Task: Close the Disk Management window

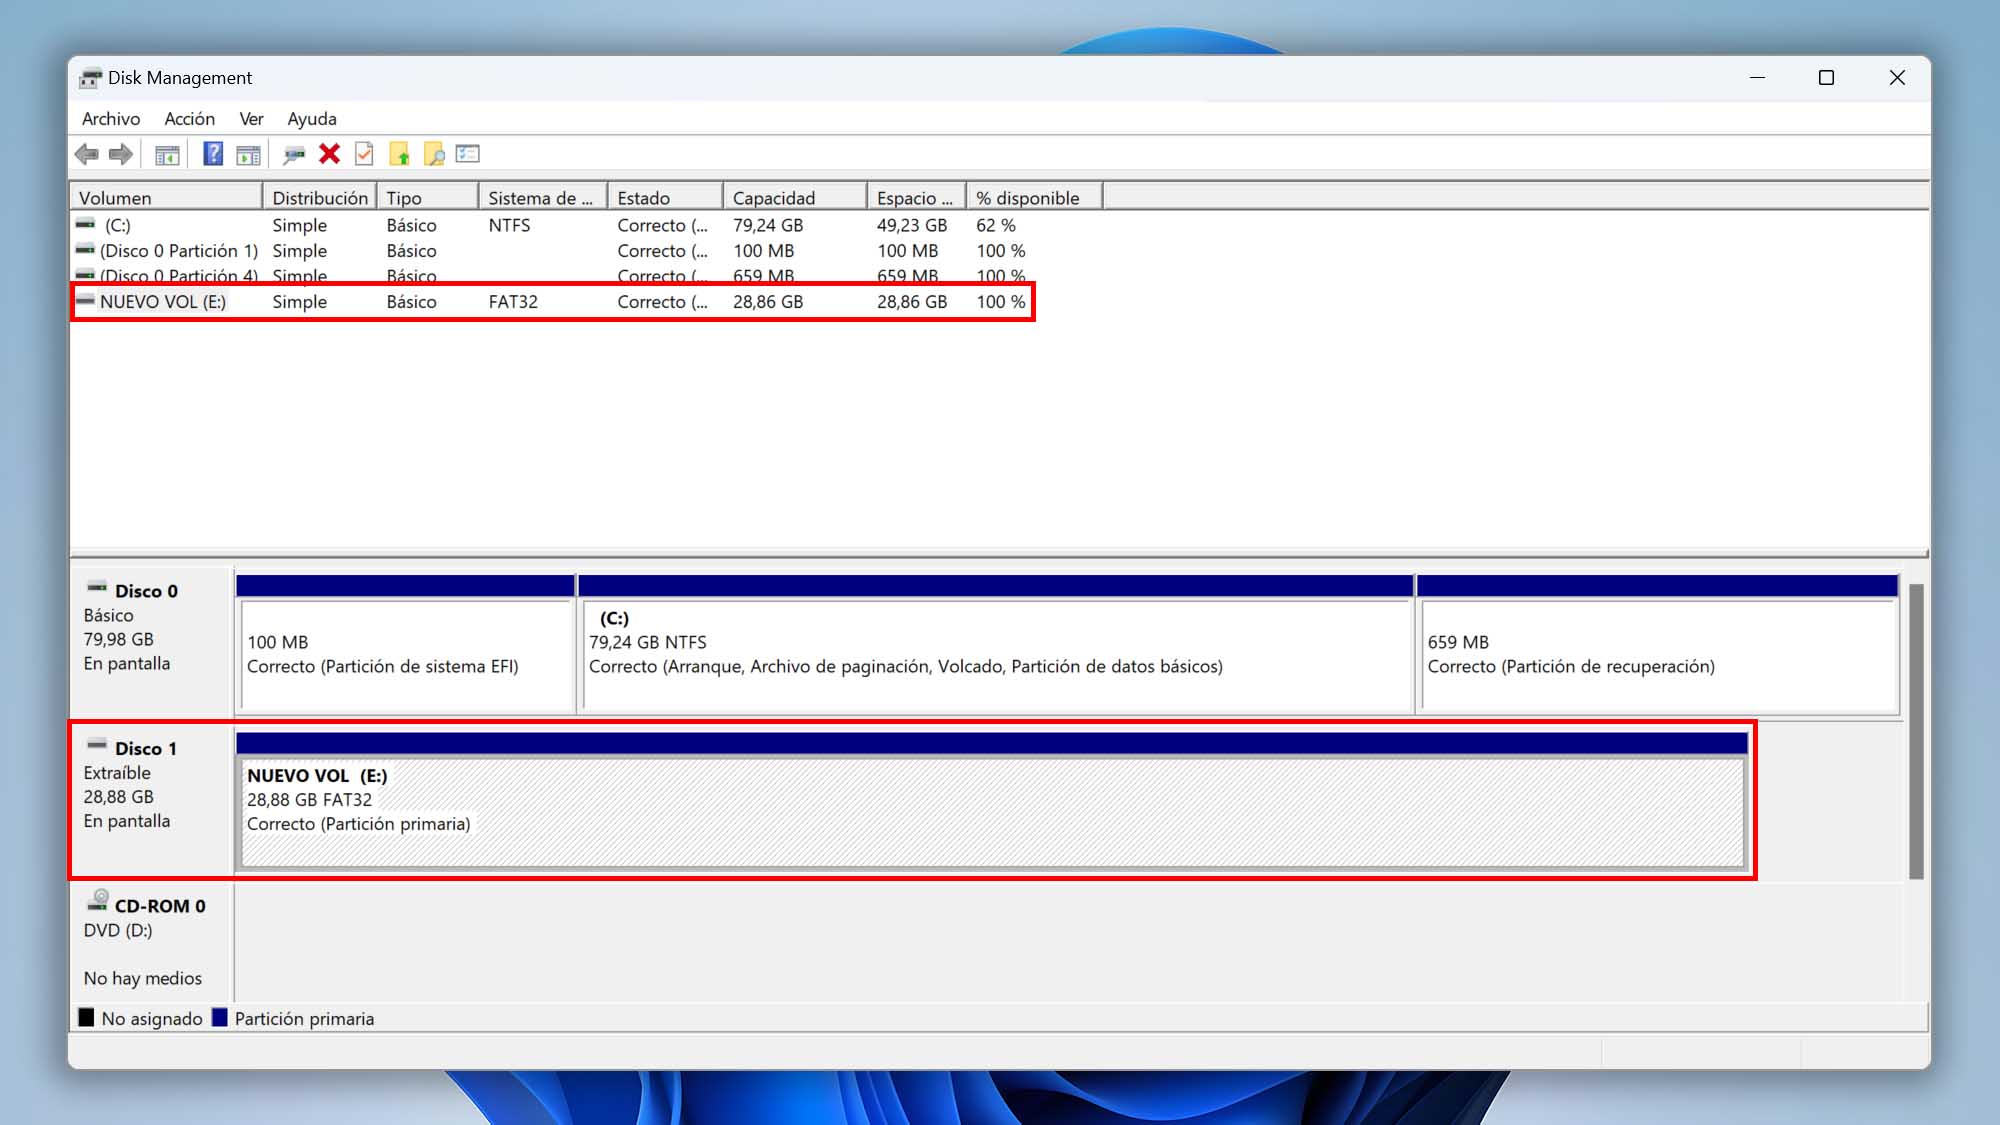Action: click(1896, 78)
